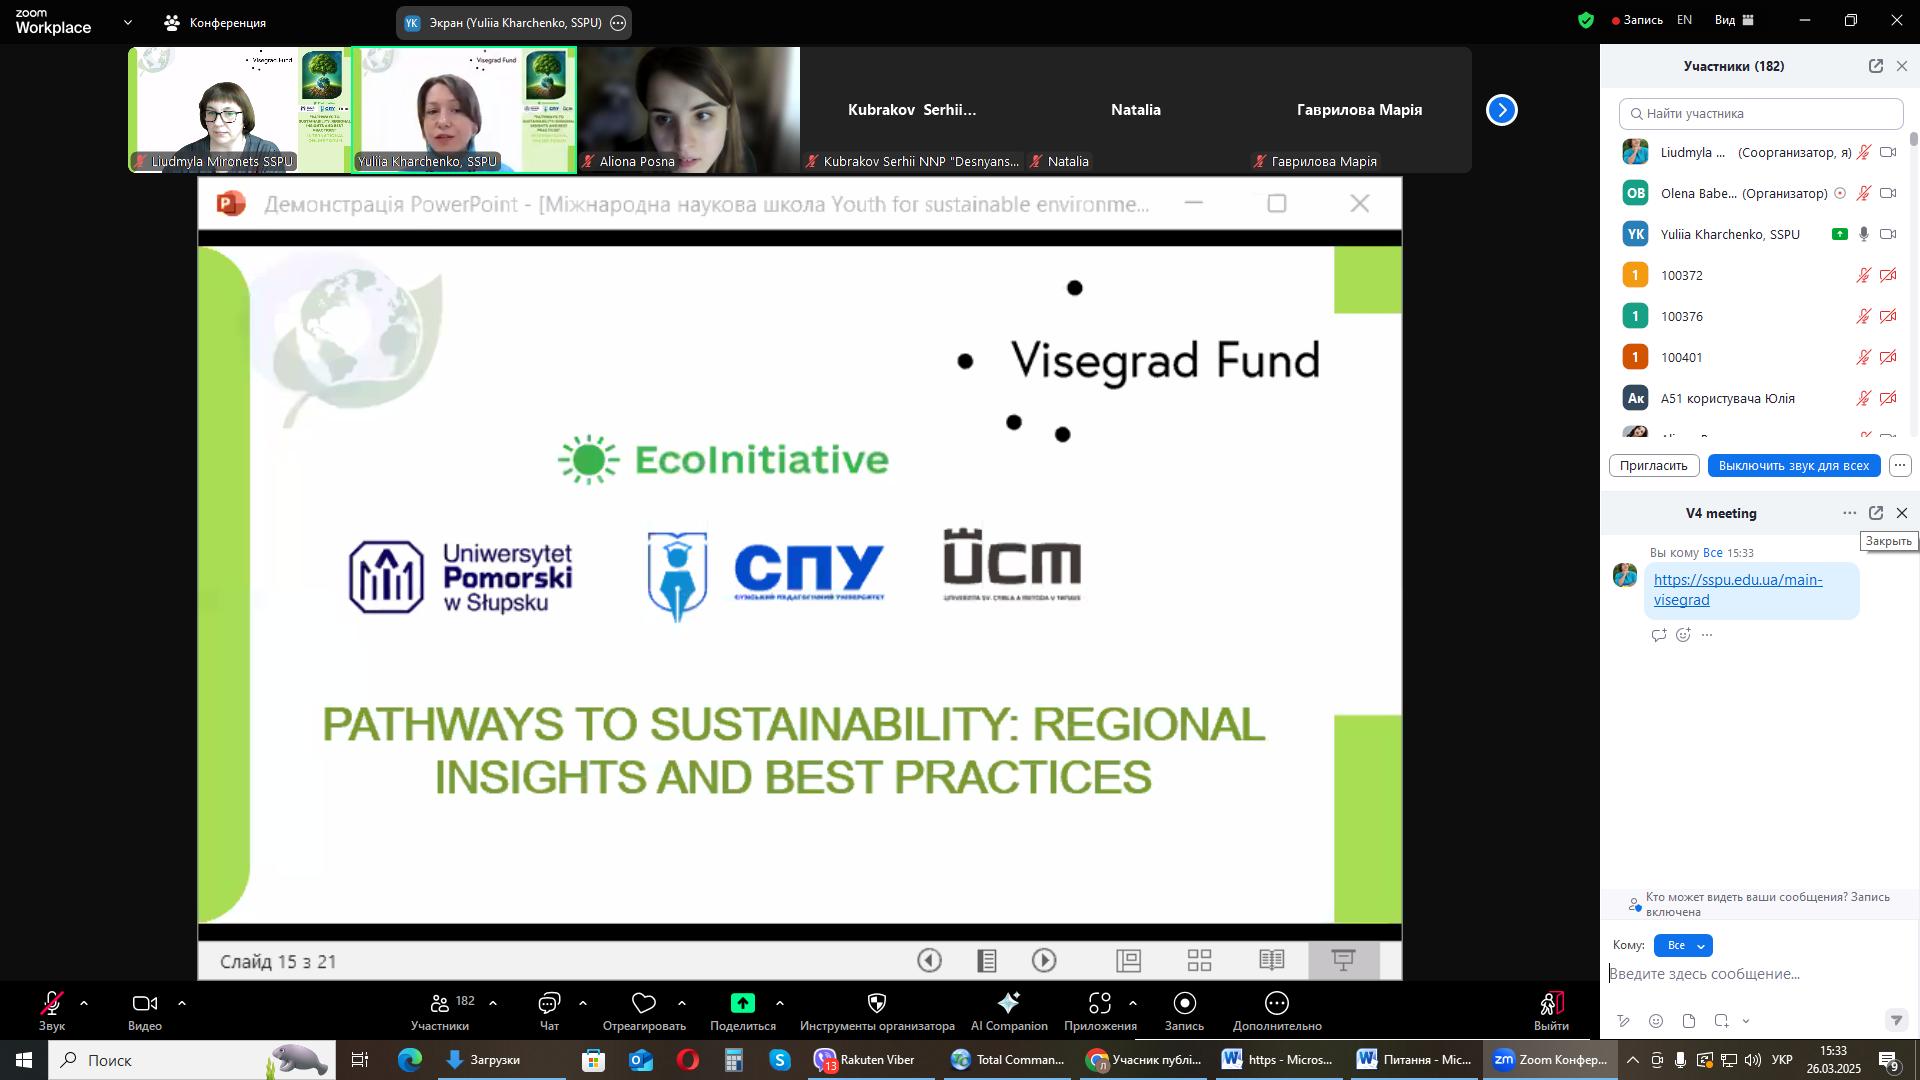1920x1080 pixels.
Task: Click emoji icon in chat composer
Action: click(x=1656, y=1021)
